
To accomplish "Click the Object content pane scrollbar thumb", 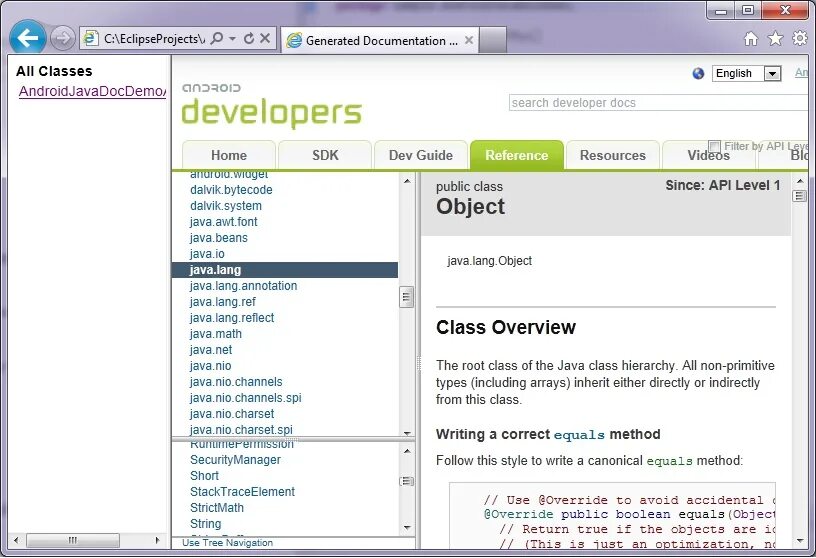I will coord(800,196).
